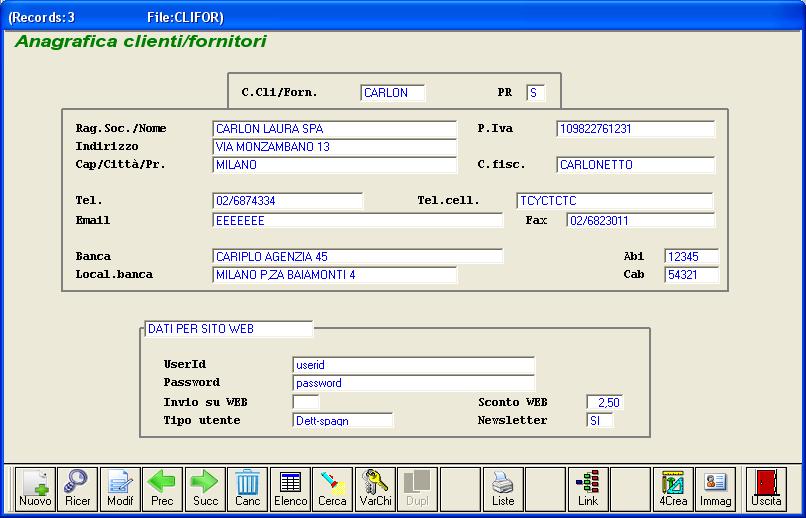Click the Cerca flashlight icon

(x=333, y=489)
